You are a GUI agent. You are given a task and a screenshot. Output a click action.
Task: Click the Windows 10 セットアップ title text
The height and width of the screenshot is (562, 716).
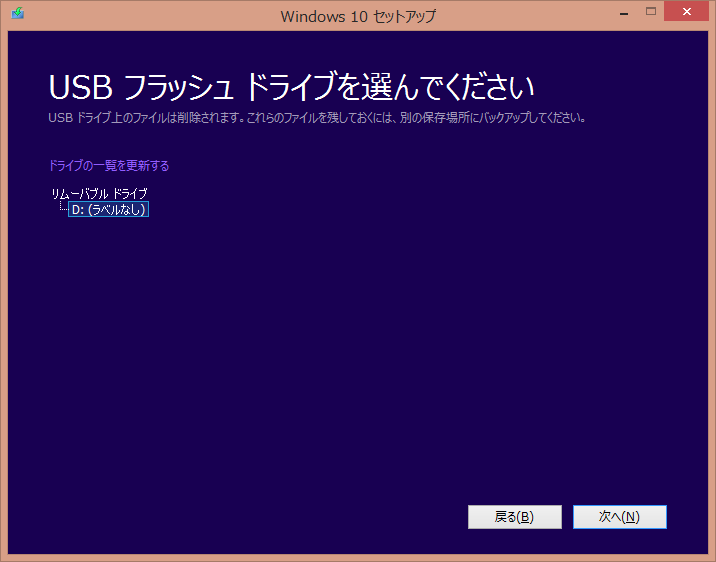click(358, 16)
